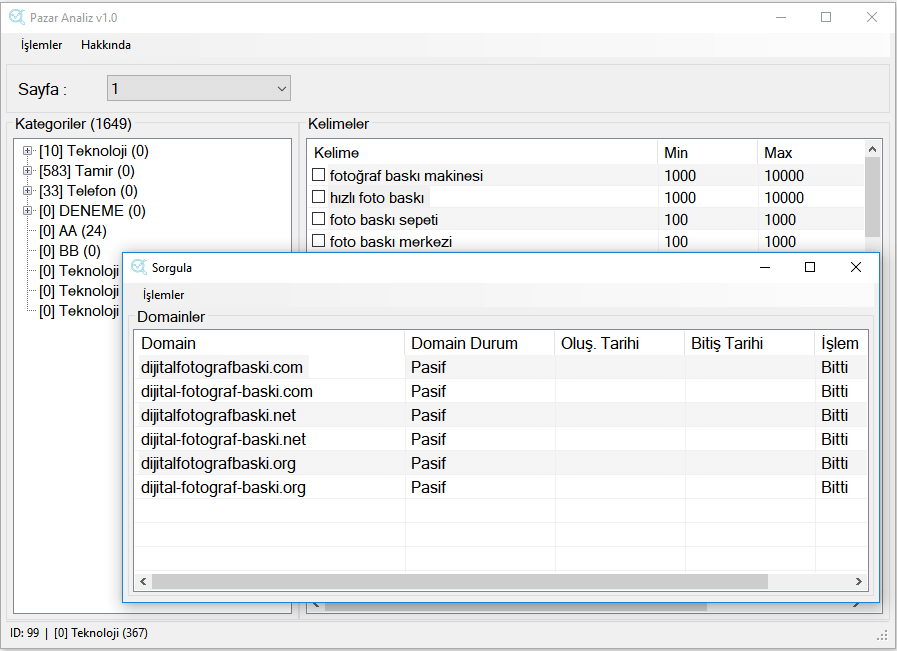Image resolution: width=897 pixels, height=651 pixels.
Task: Select the [583] Tamir (0) category
Action: tap(87, 171)
